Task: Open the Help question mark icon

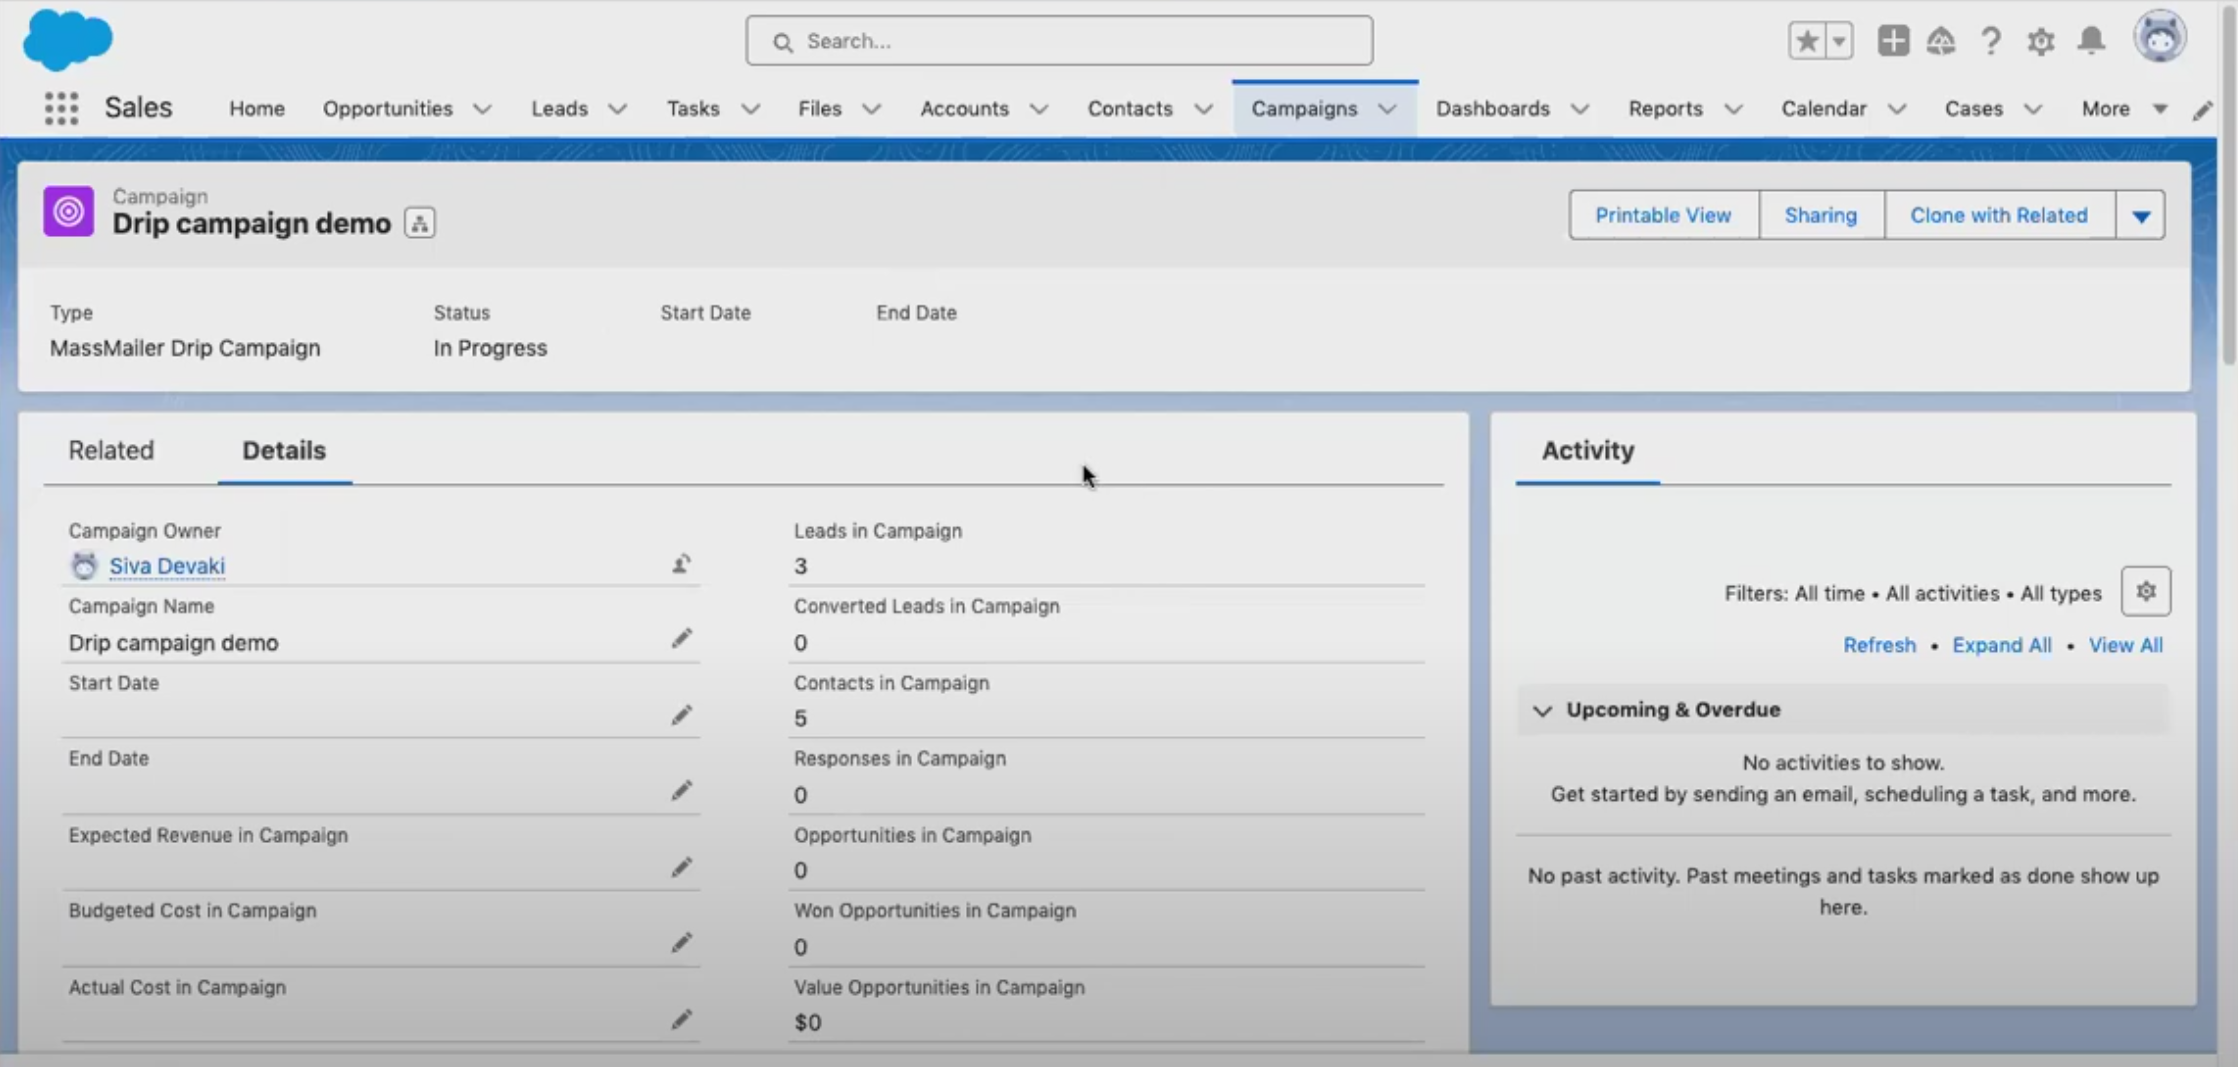Action: 1990,41
